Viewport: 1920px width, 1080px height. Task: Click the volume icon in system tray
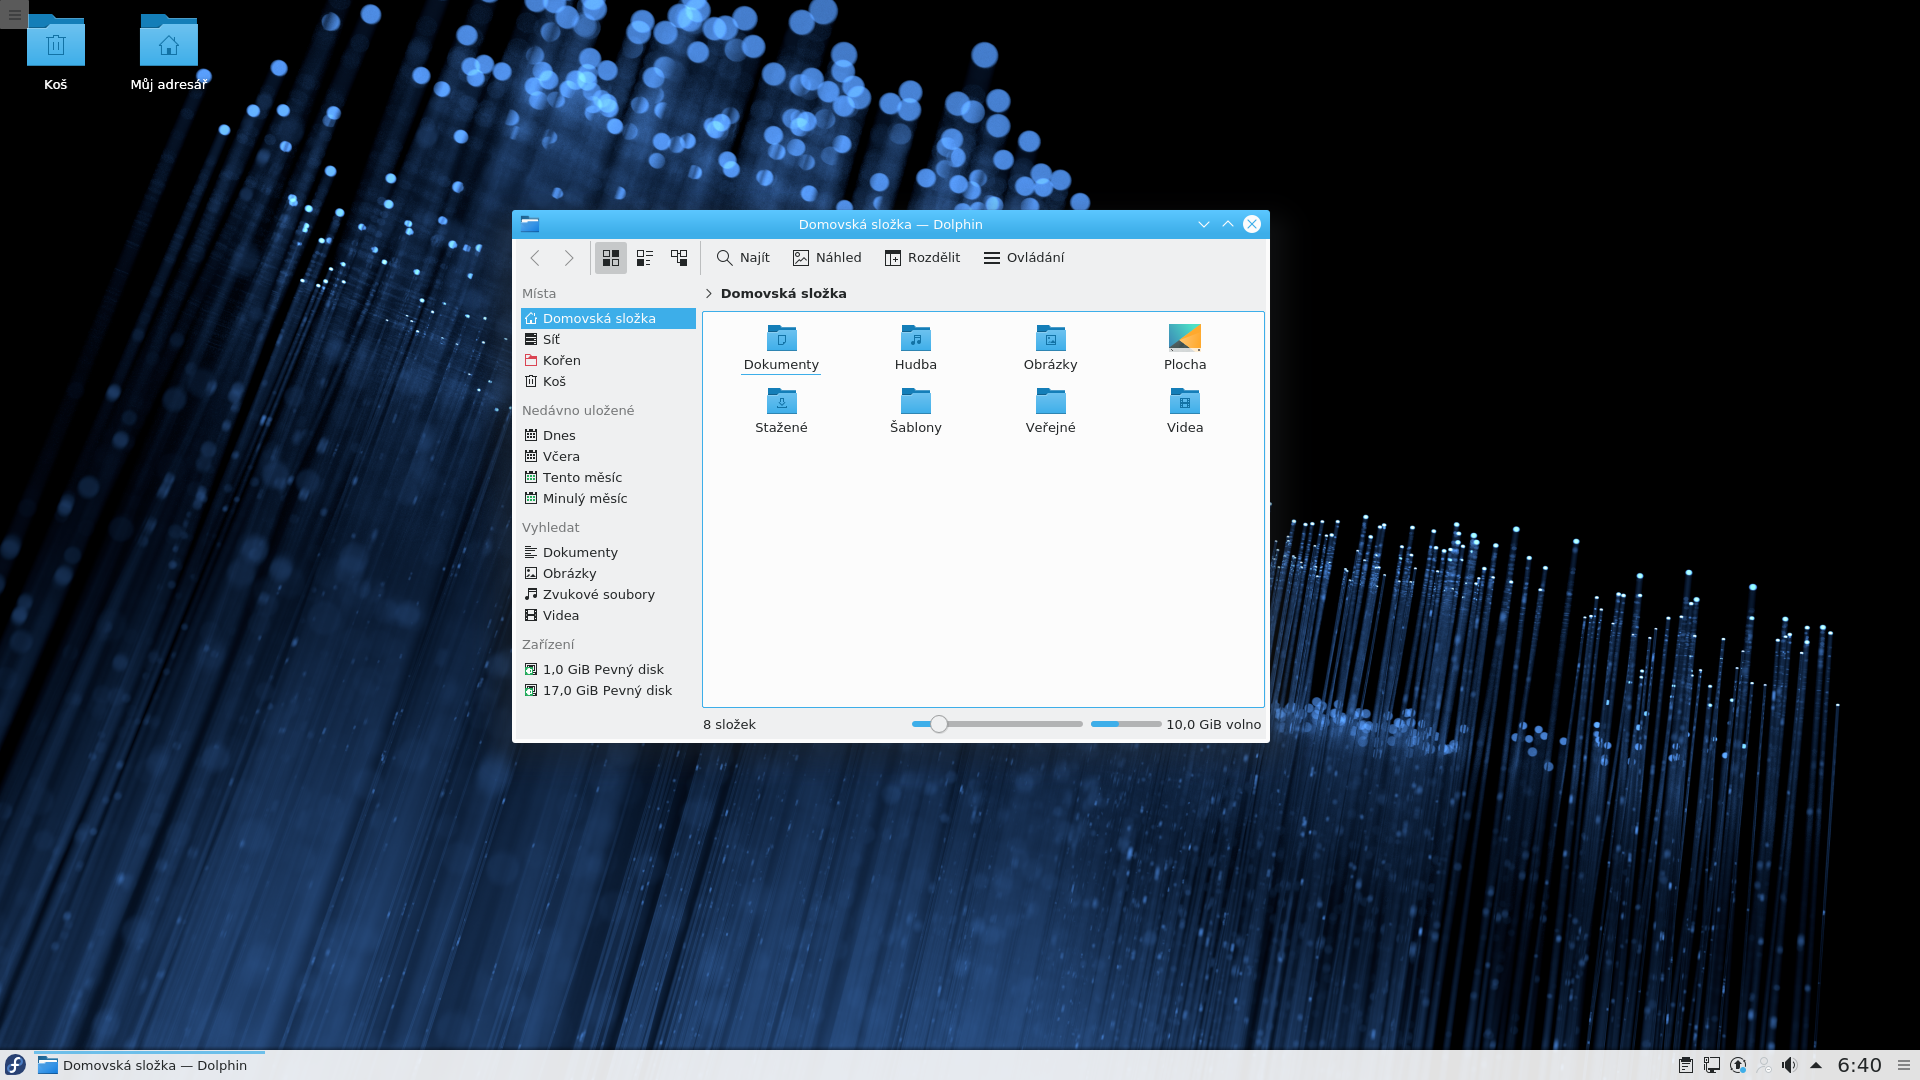(x=1789, y=1065)
